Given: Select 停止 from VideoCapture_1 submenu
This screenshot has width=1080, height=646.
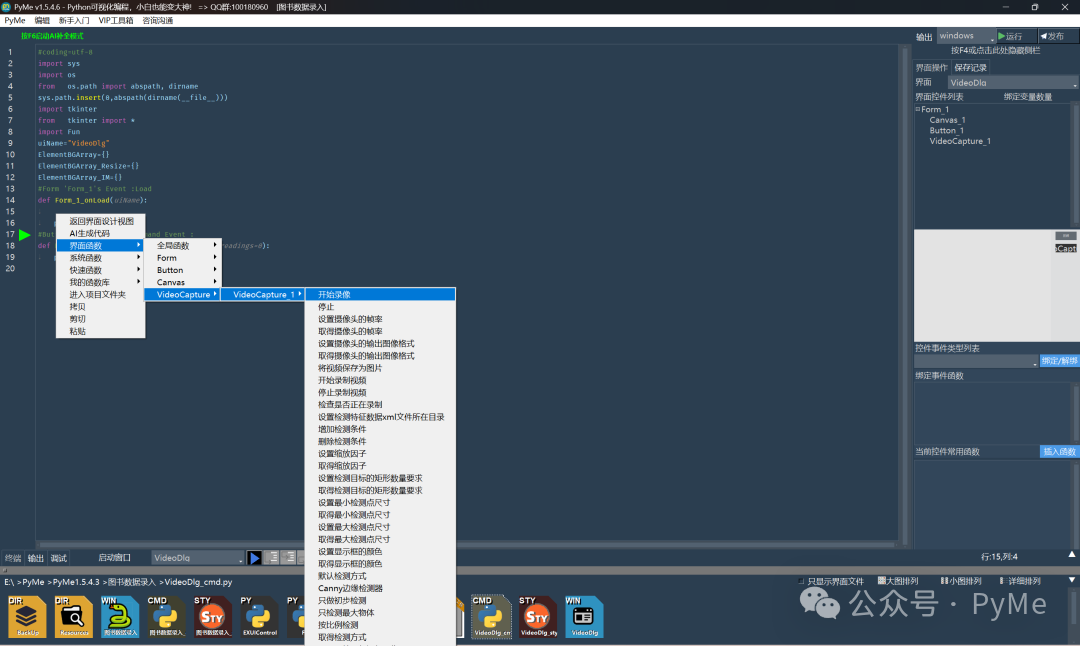Looking at the screenshot, I should point(380,306).
